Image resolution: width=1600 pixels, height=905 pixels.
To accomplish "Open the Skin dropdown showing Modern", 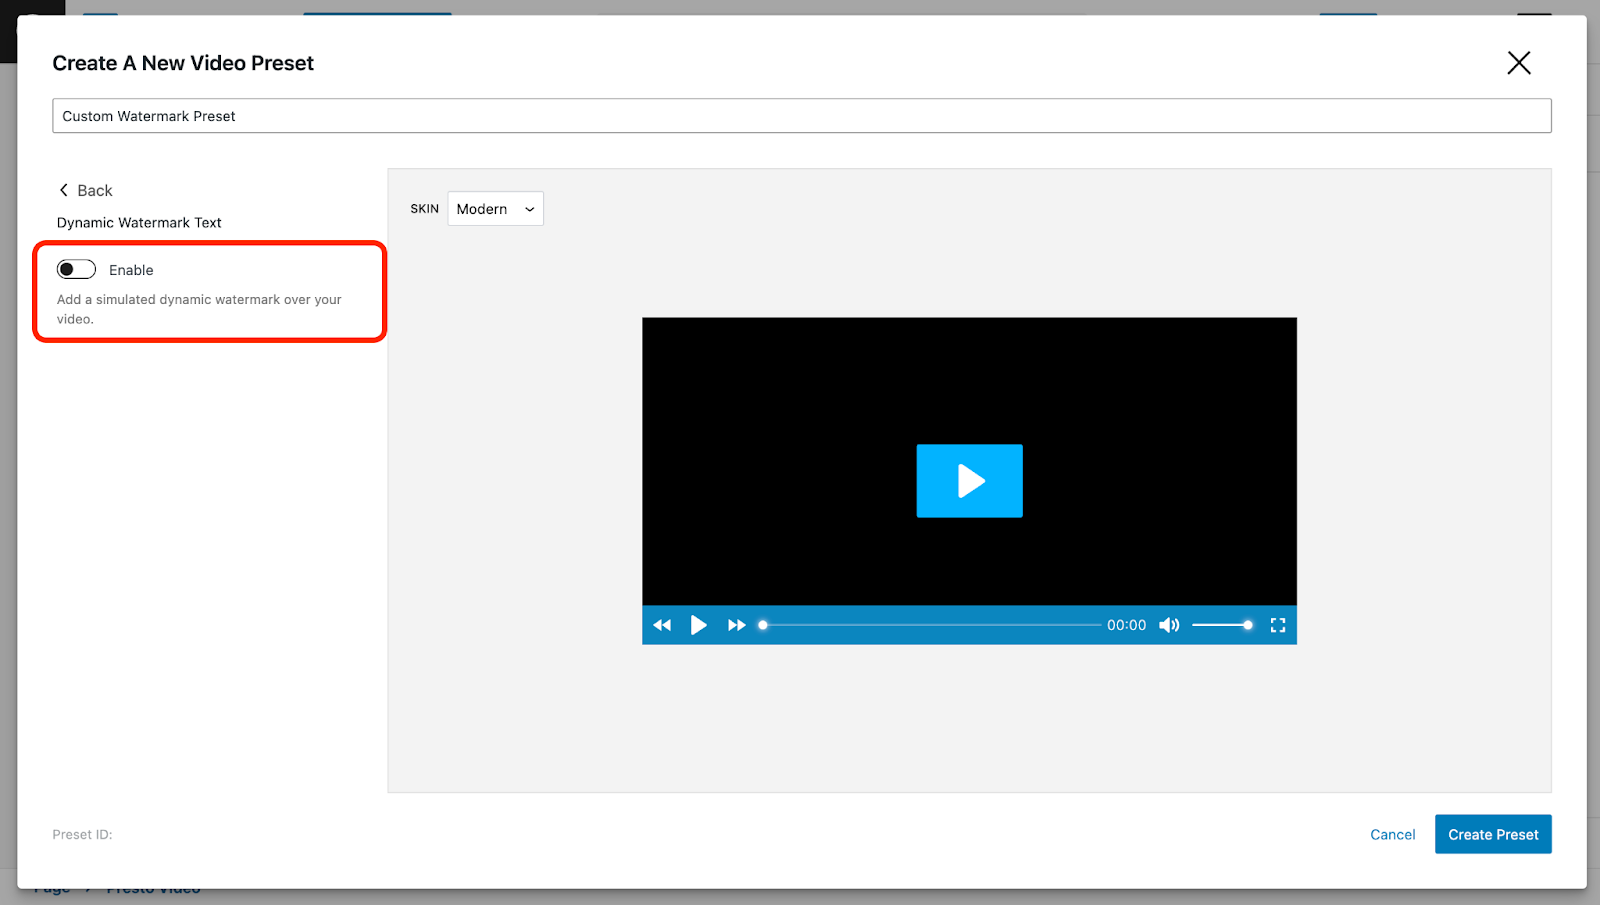I will (x=495, y=209).
